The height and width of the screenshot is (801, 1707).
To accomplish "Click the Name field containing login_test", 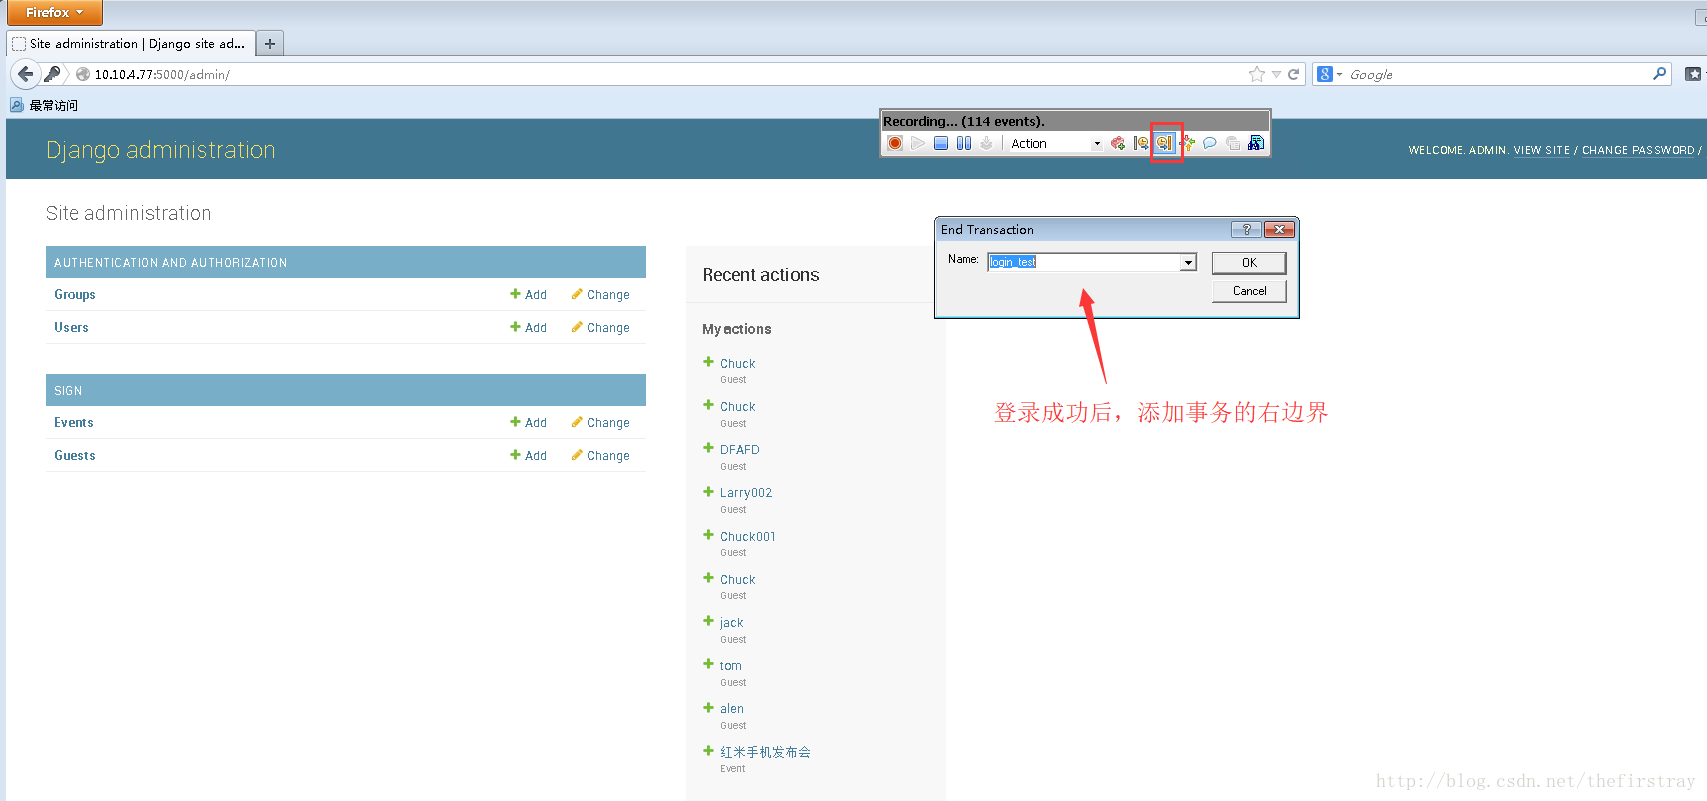I will pos(1084,262).
